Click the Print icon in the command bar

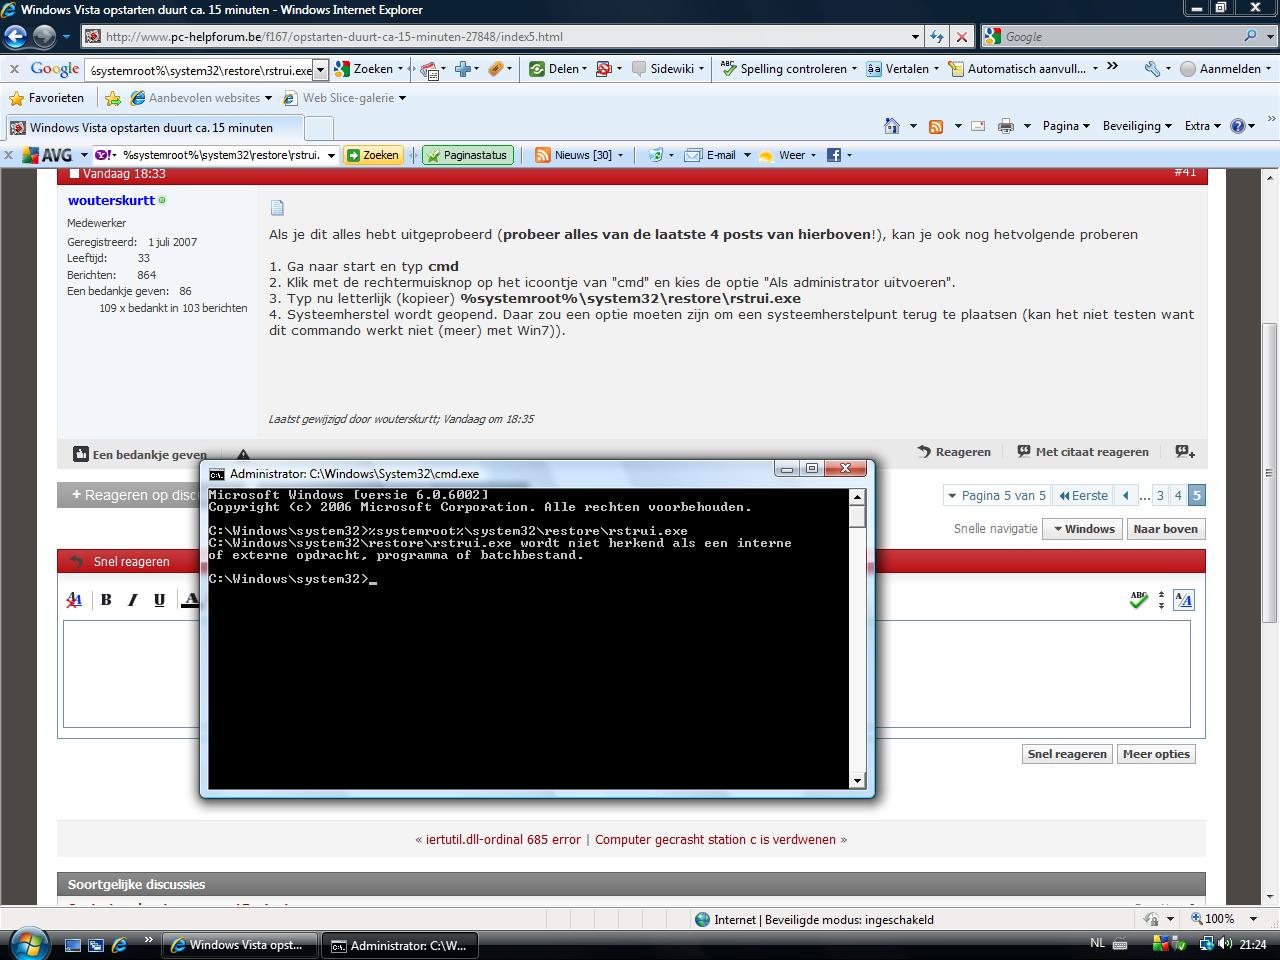pos(1006,126)
